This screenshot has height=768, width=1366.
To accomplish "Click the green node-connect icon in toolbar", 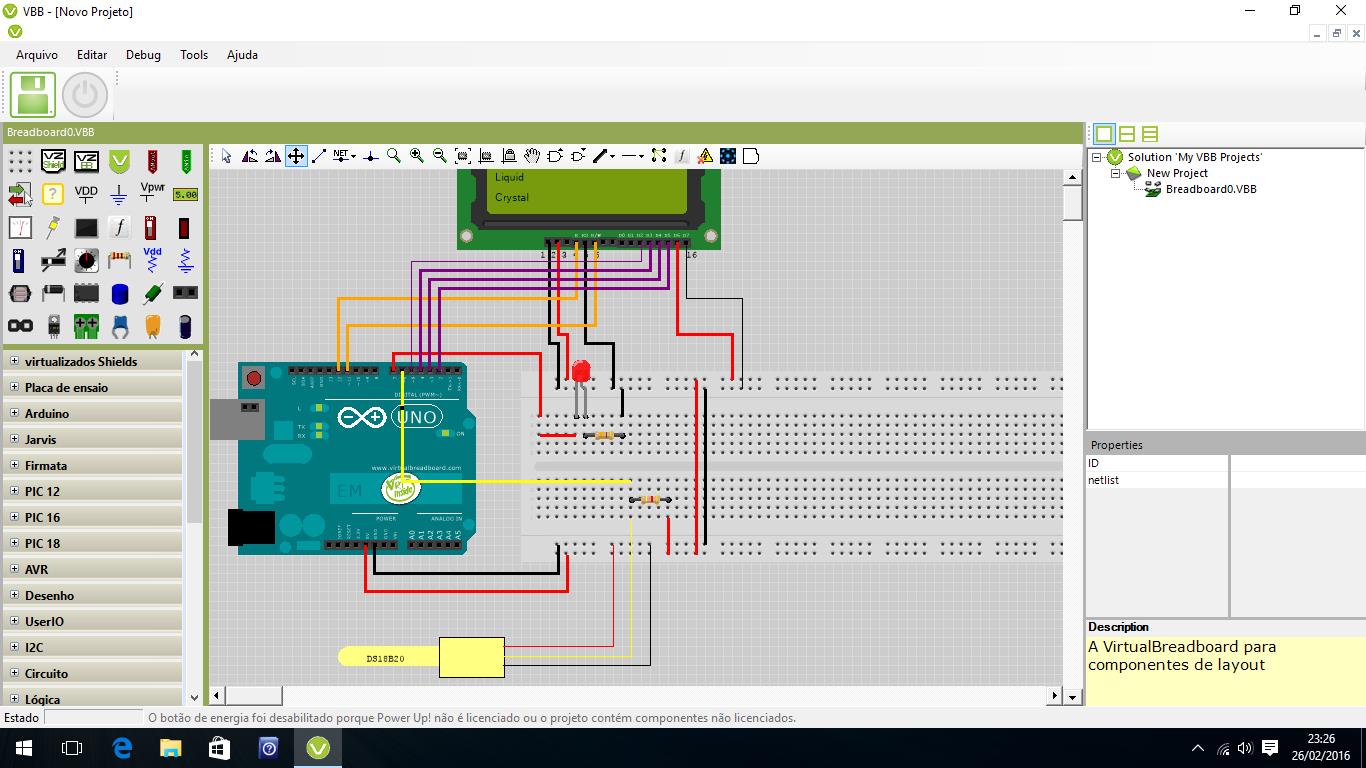I will coord(658,156).
